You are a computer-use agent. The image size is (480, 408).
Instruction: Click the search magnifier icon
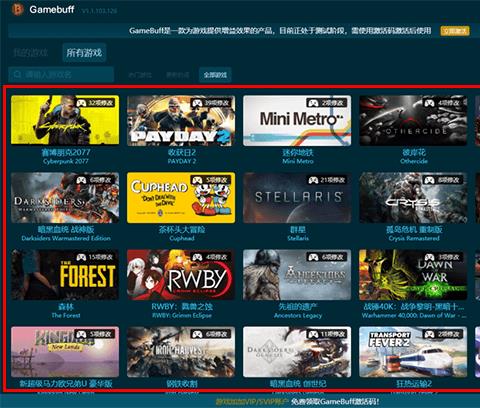[x=18, y=74]
